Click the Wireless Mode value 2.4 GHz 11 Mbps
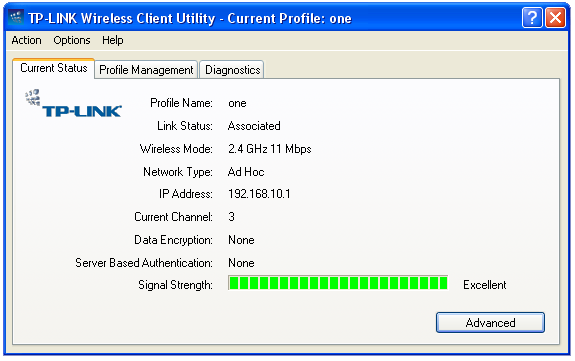 tap(270, 149)
